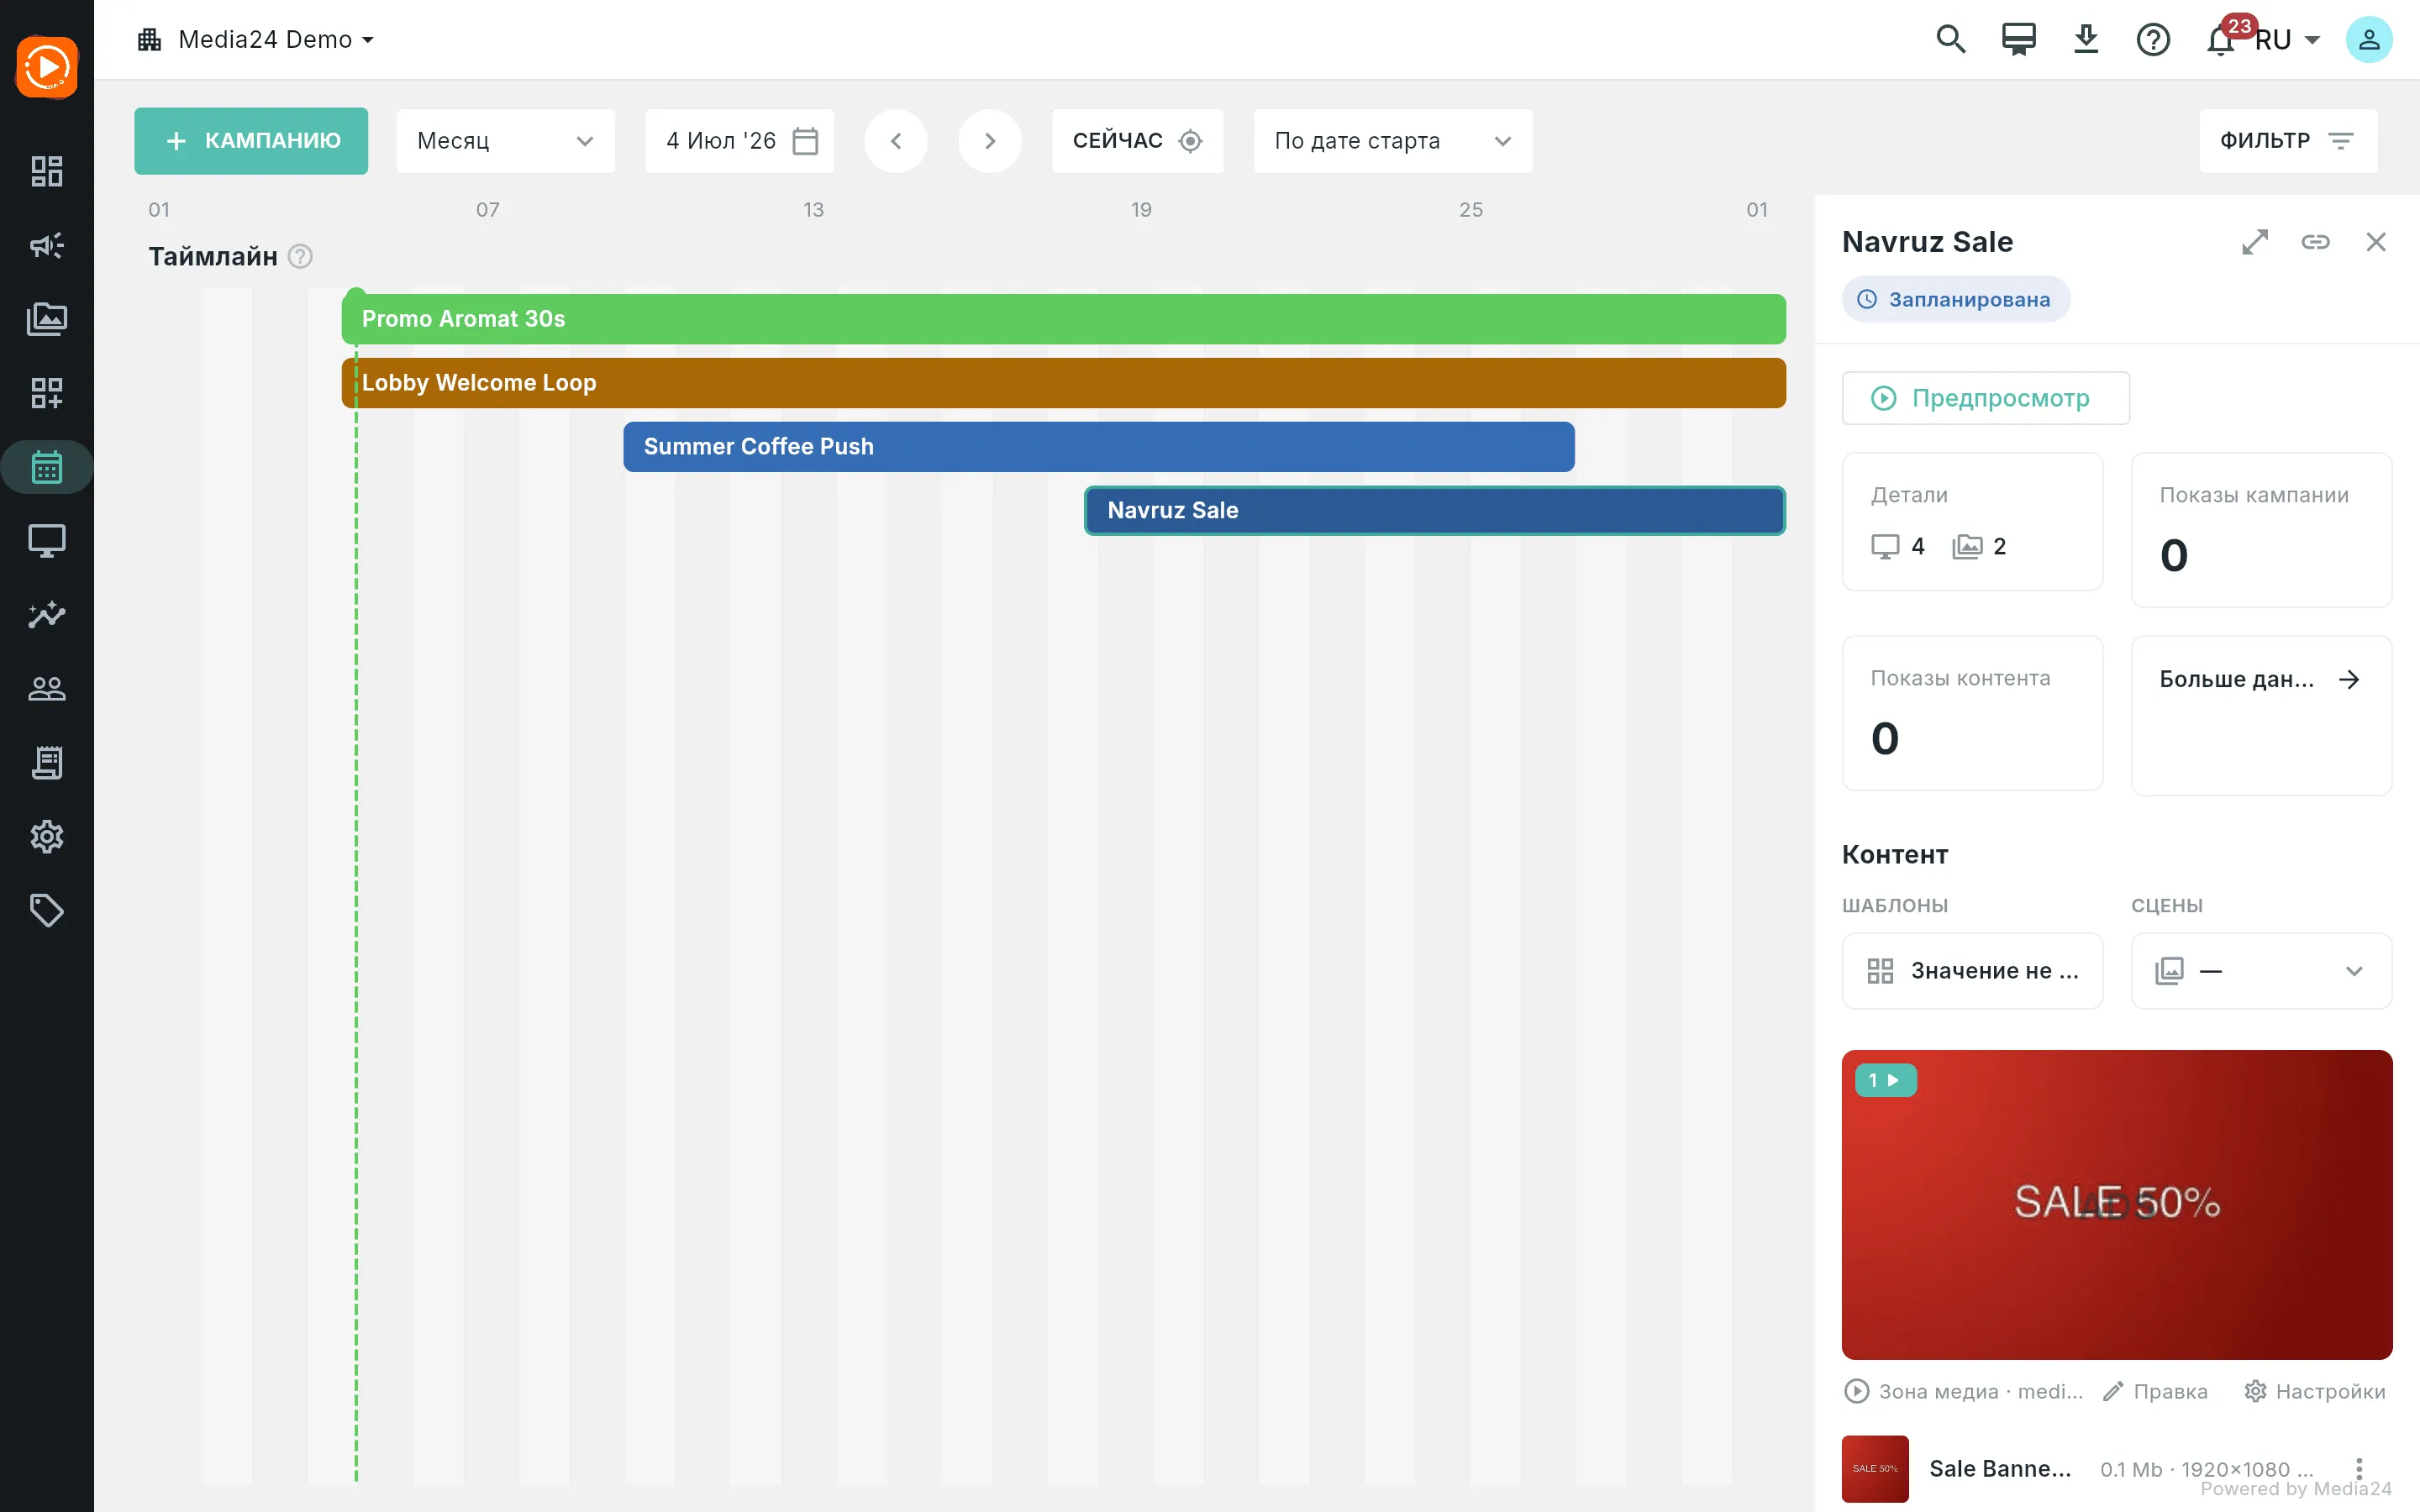Click the Показы кампании card
2420x1512 pixels.
[2261, 530]
